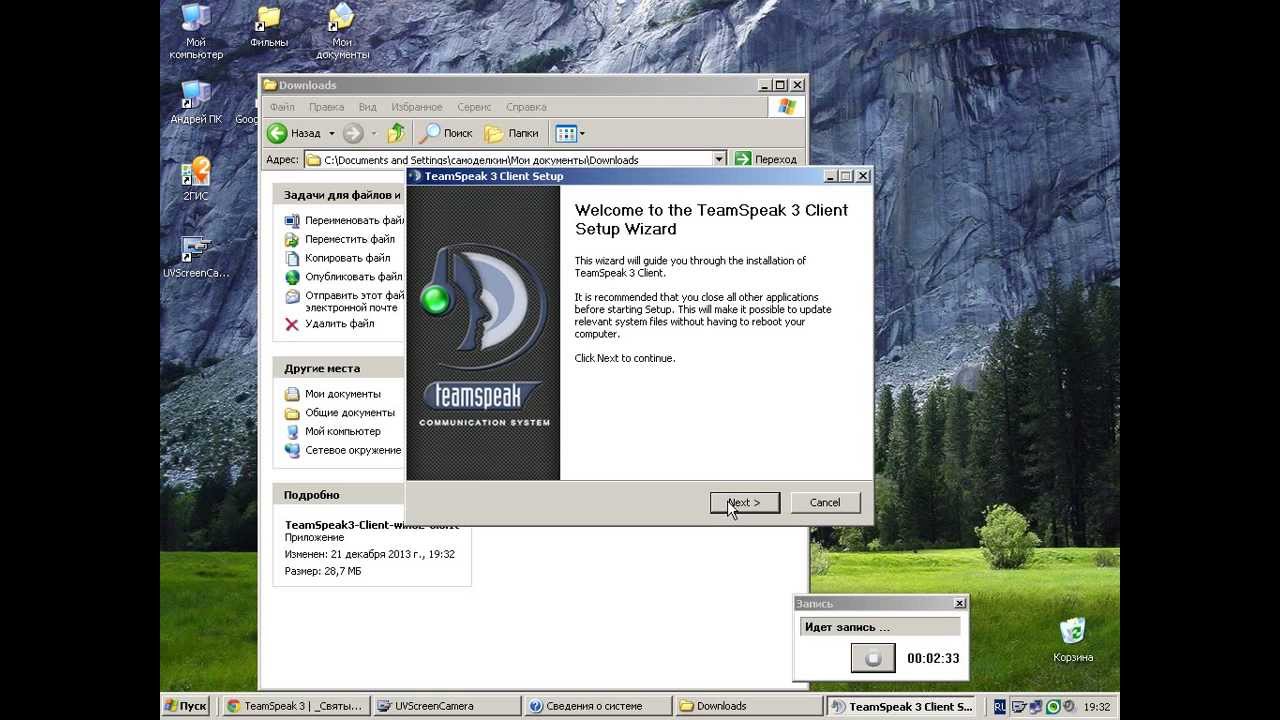1280x720 pixels.
Task: Collapse the Подробно details panel header
Action: point(339,495)
